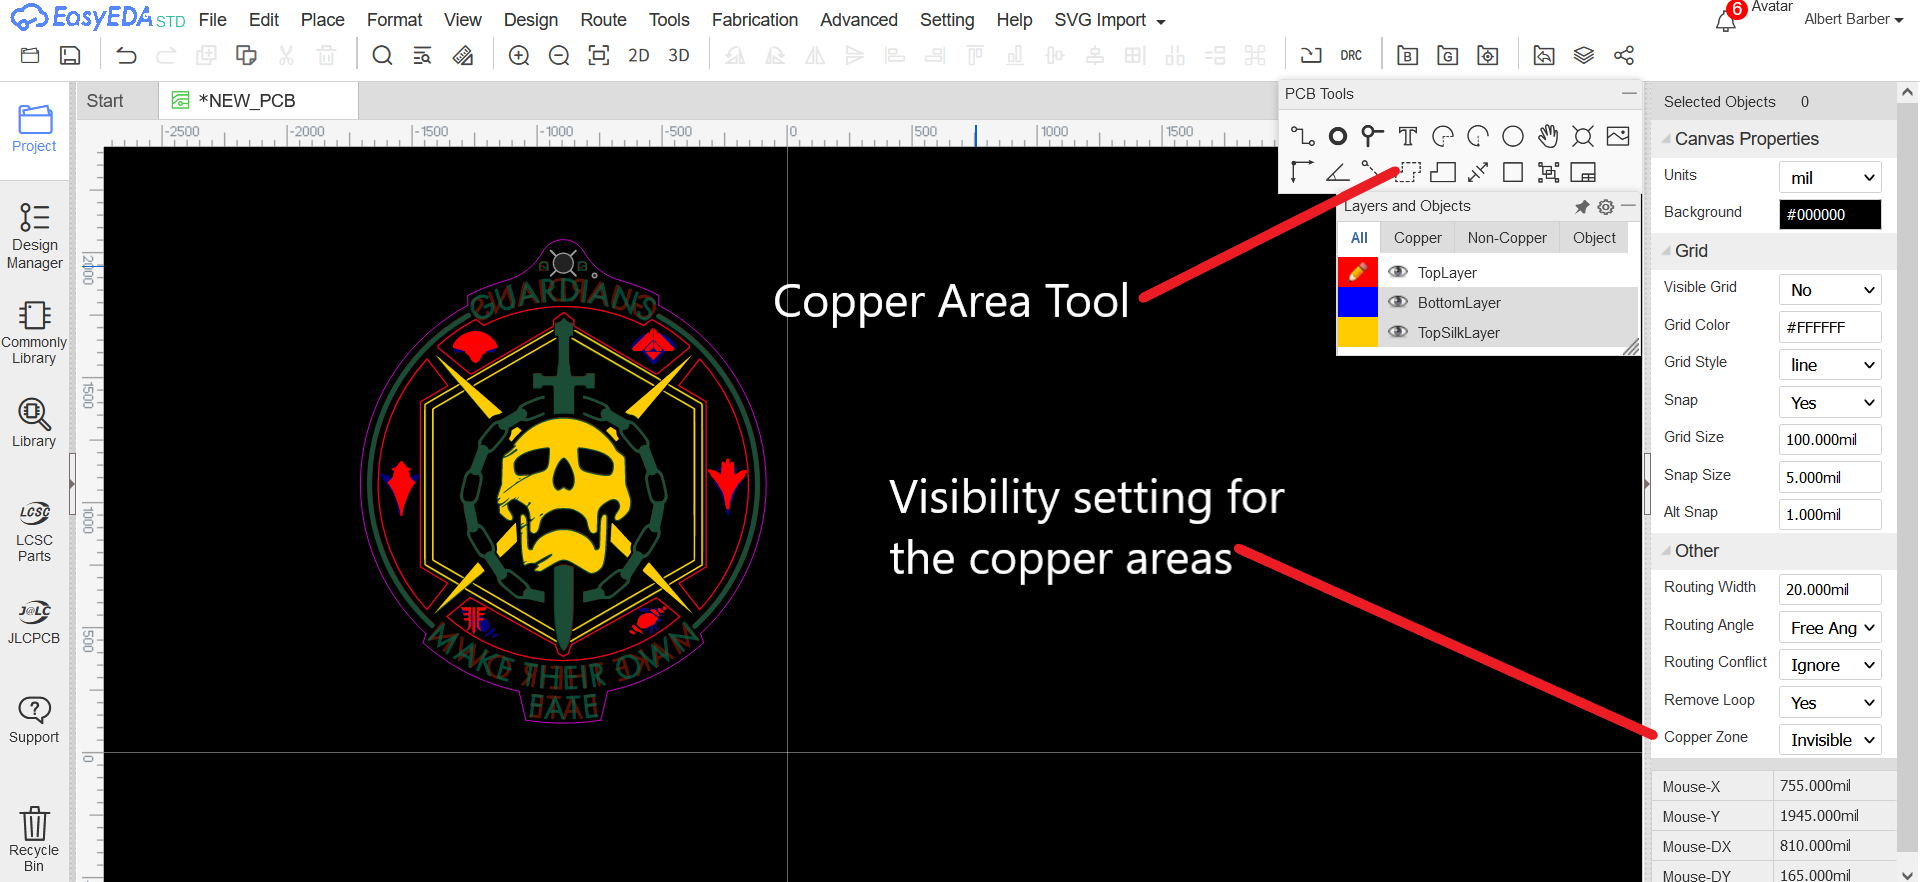The width and height of the screenshot is (1920, 882).
Task: Click the TopLayer red color swatch
Action: click(1358, 272)
